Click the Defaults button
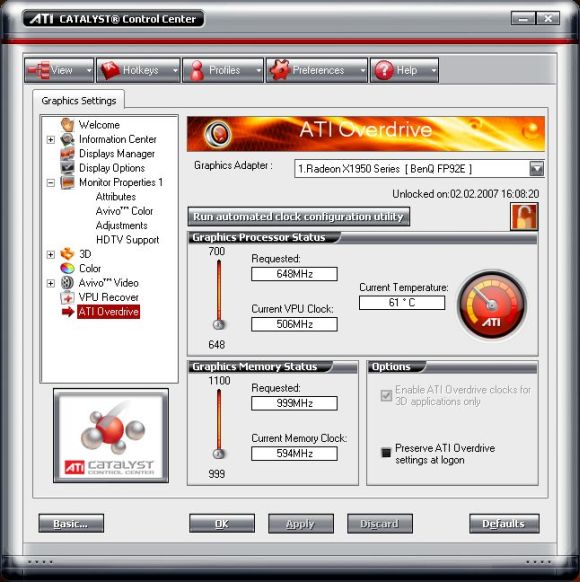Screen dimensions: 580x582 coord(504,523)
